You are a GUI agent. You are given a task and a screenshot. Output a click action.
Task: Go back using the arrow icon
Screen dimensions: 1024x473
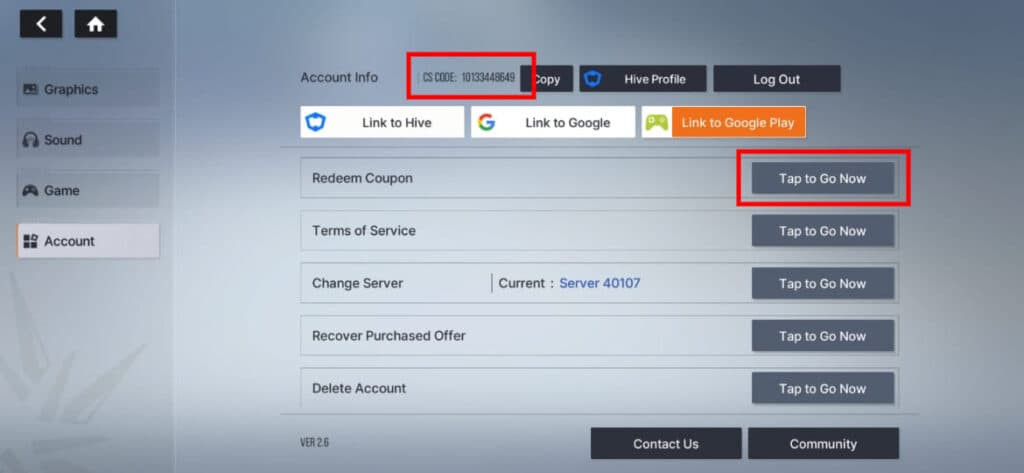41,24
